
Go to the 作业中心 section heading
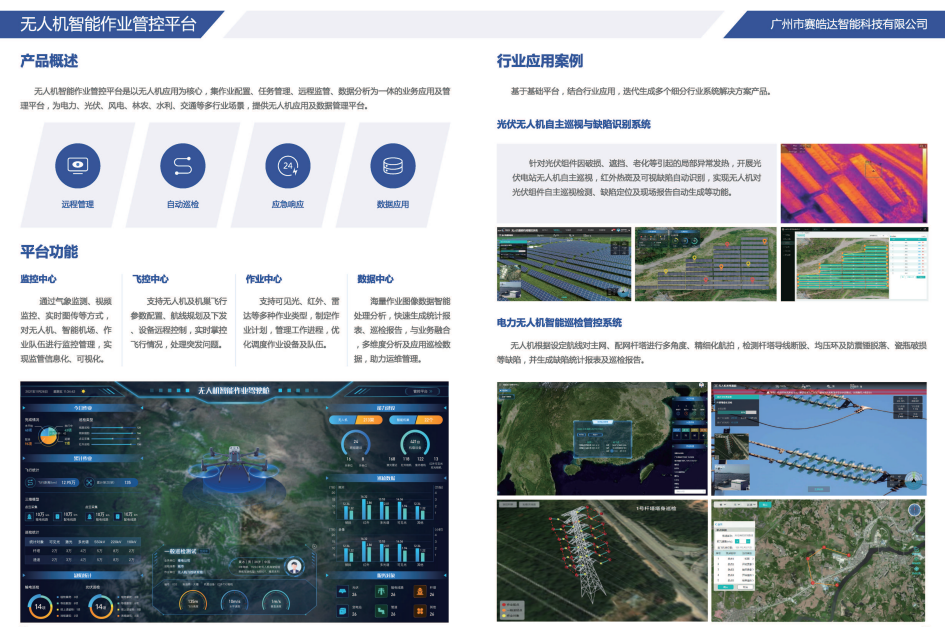coord(264,279)
